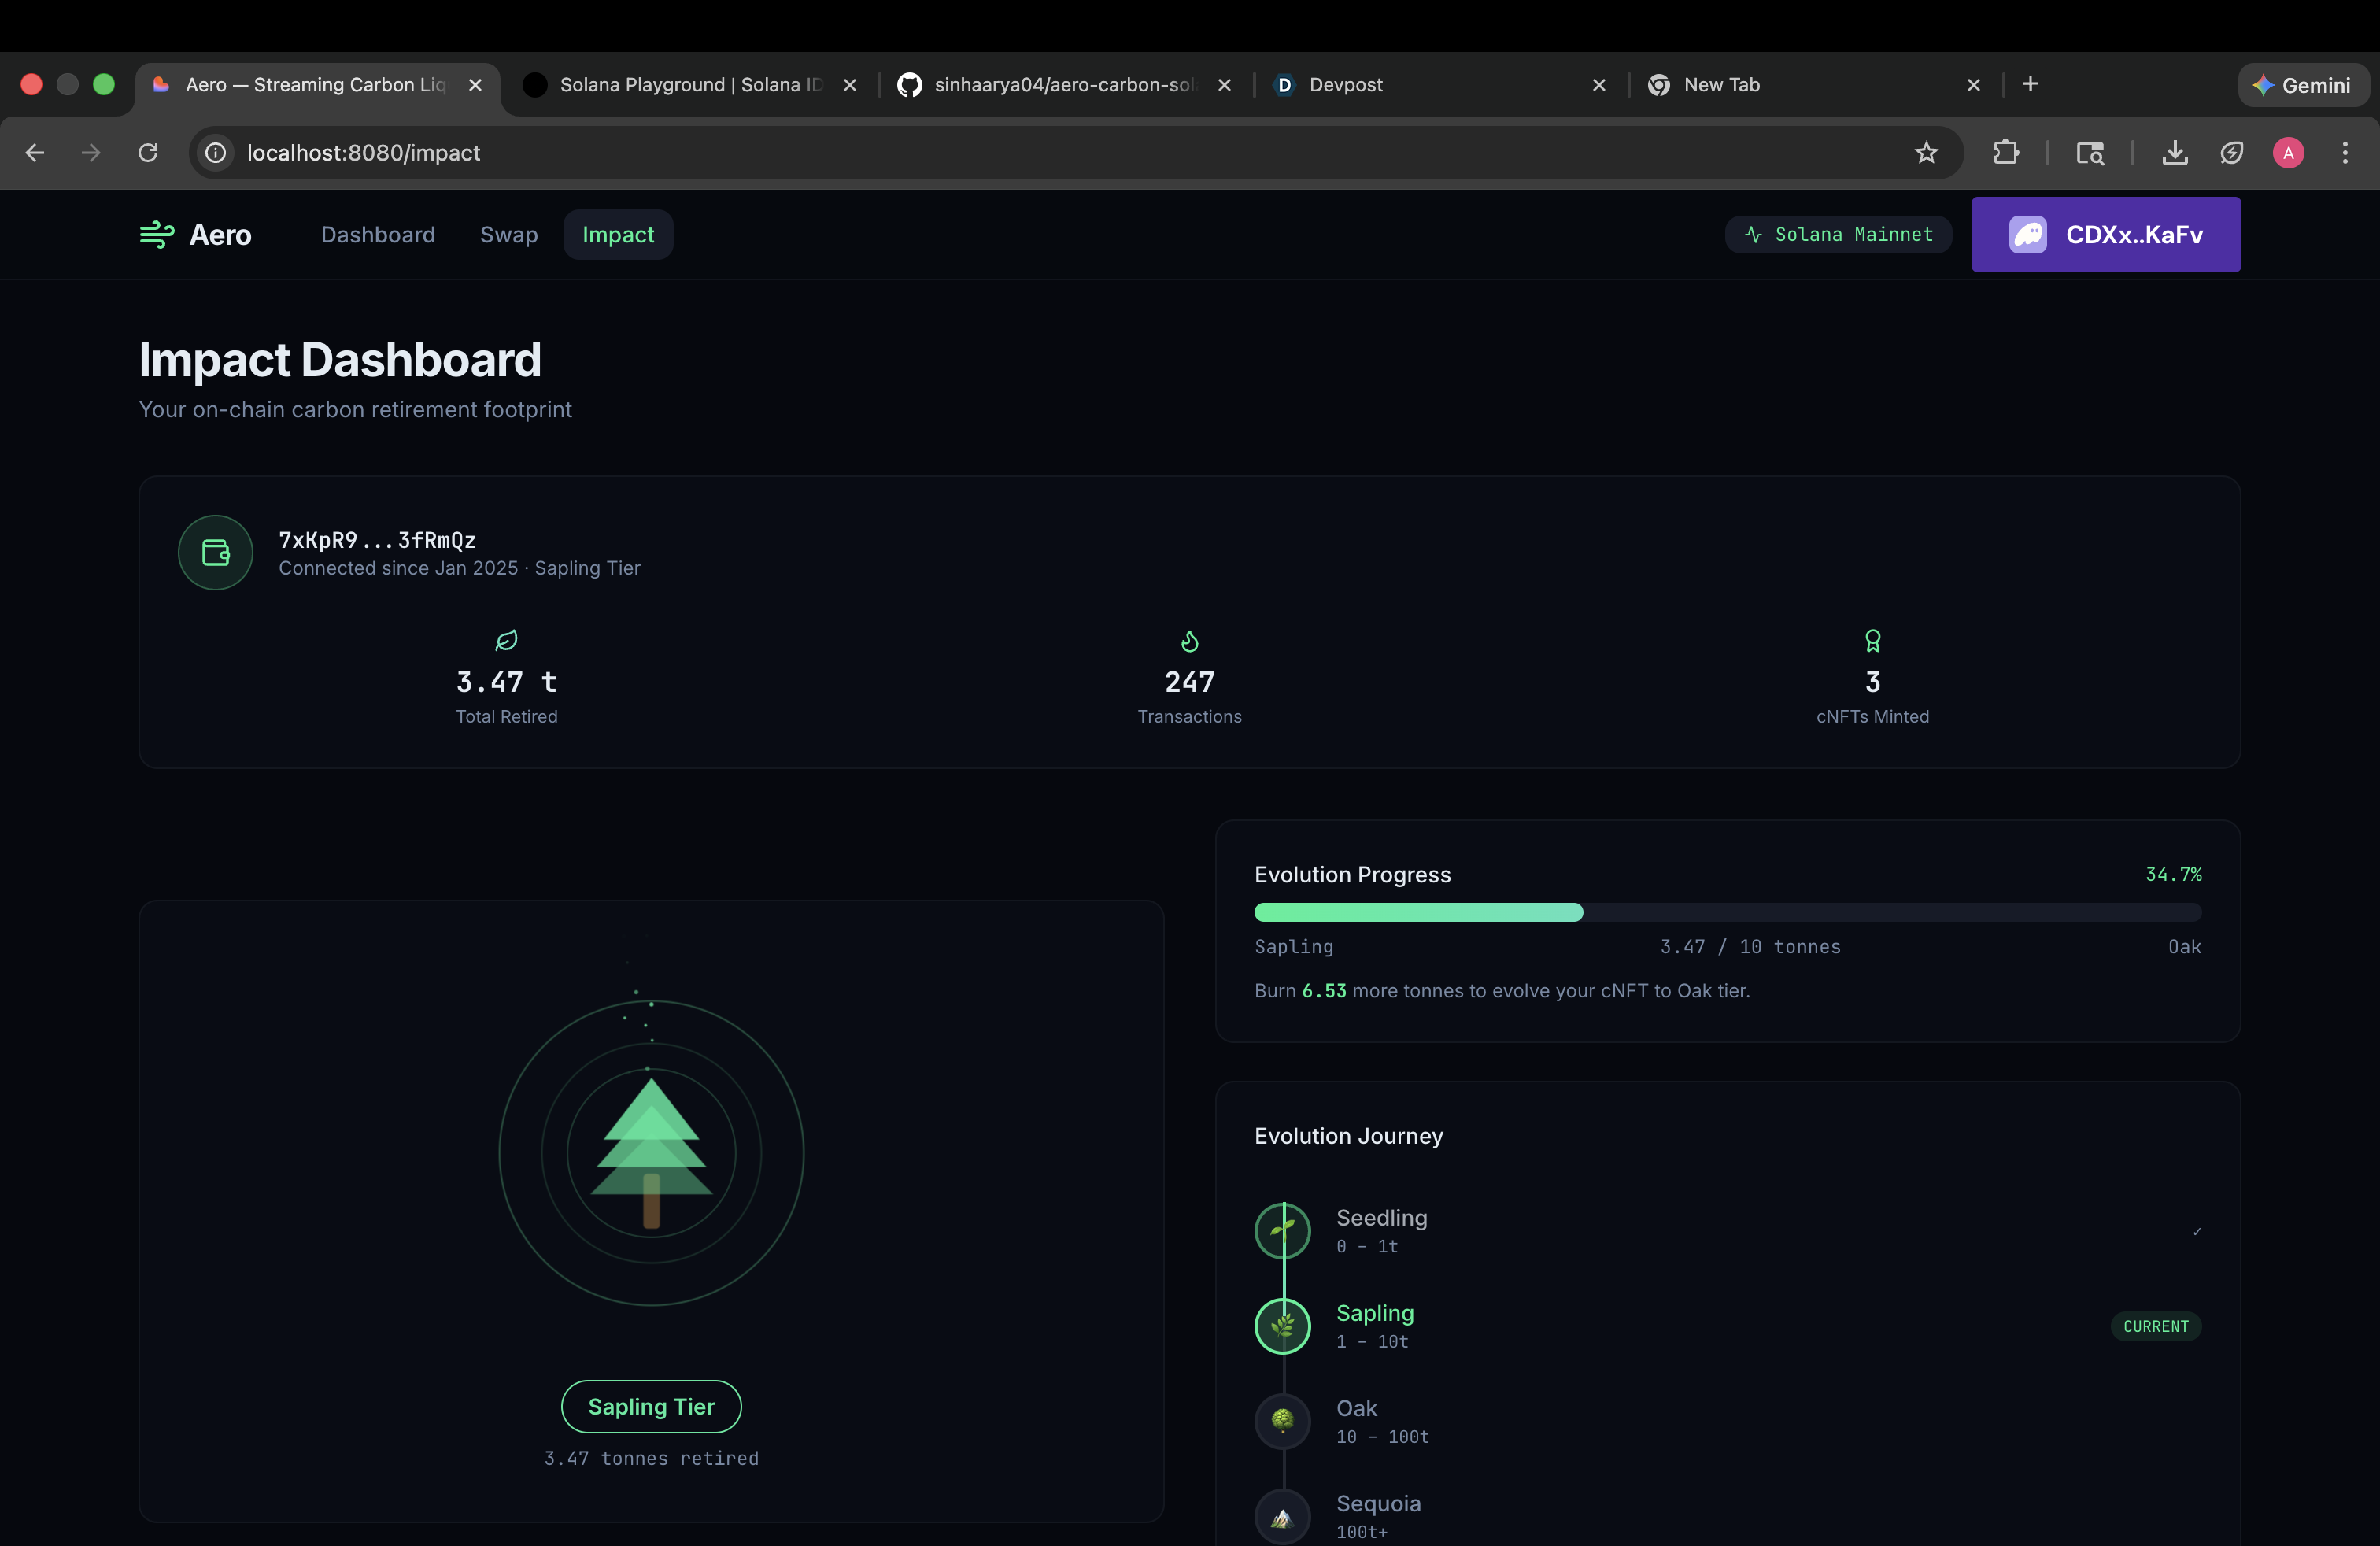This screenshot has width=2380, height=1546.
Task: Click the flame icon above Transactions
Action: pyautogui.click(x=1189, y=640)
